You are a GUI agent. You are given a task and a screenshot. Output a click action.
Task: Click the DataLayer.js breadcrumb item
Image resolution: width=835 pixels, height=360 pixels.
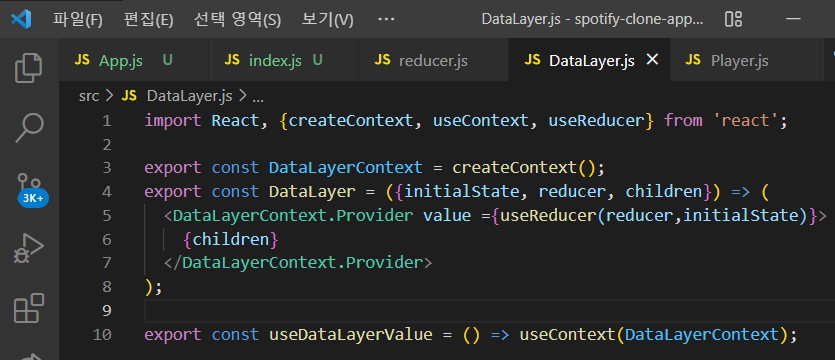coord(189,96)
